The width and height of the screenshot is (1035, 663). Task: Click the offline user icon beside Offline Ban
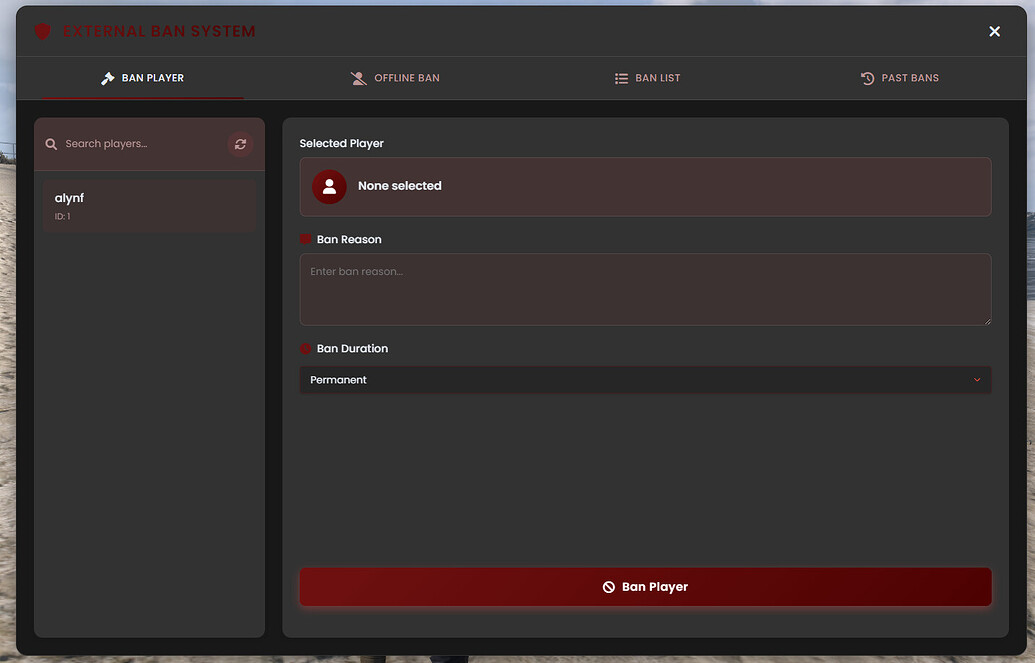click(x=358, y=77)
